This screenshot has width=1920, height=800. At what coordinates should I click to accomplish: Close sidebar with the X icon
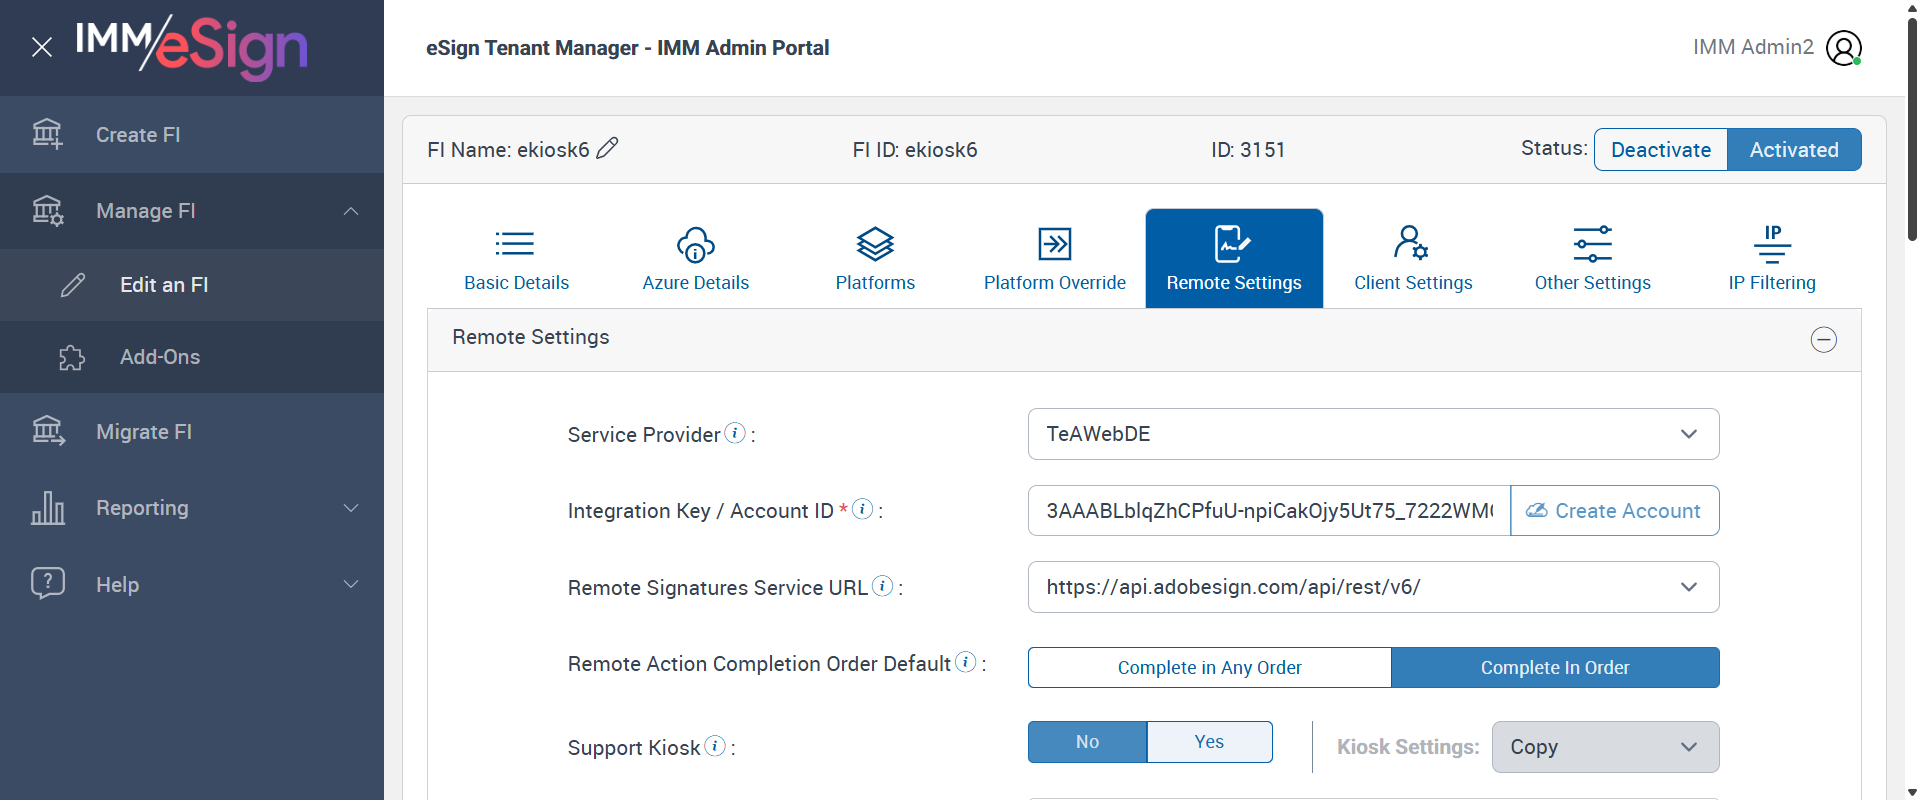coord(42,47)
